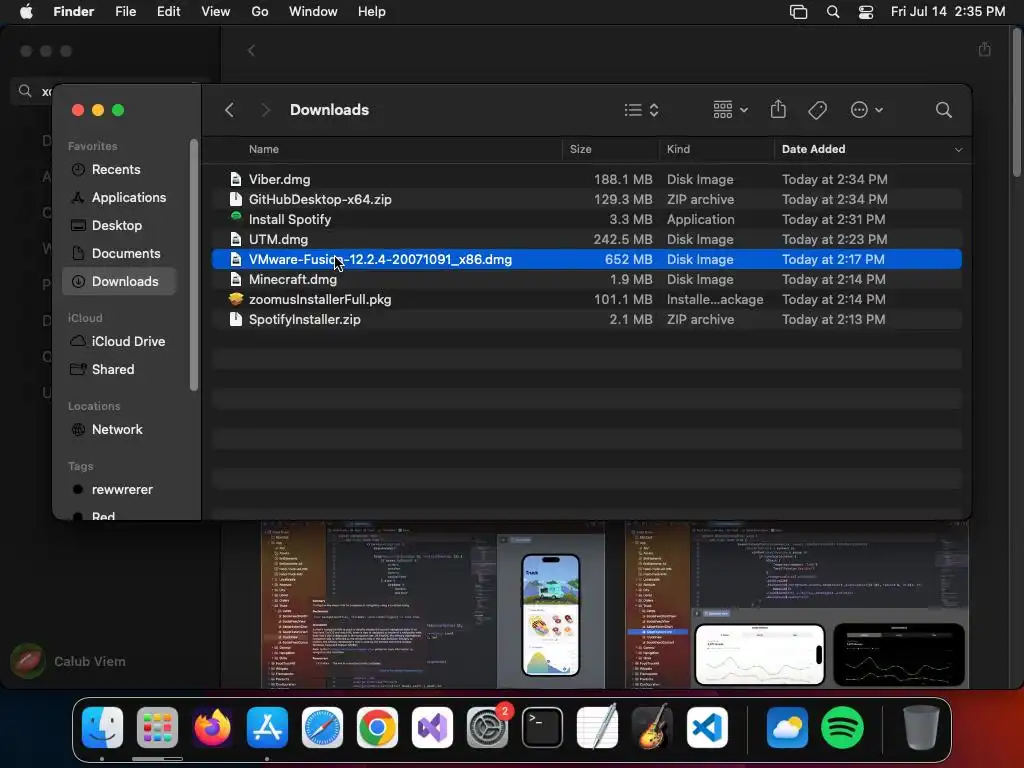The height and width of the screenshot is (768, 1024).
Task: Click the sidebar scrollbar in Downloads window
Action: click(x=194, y=265)
